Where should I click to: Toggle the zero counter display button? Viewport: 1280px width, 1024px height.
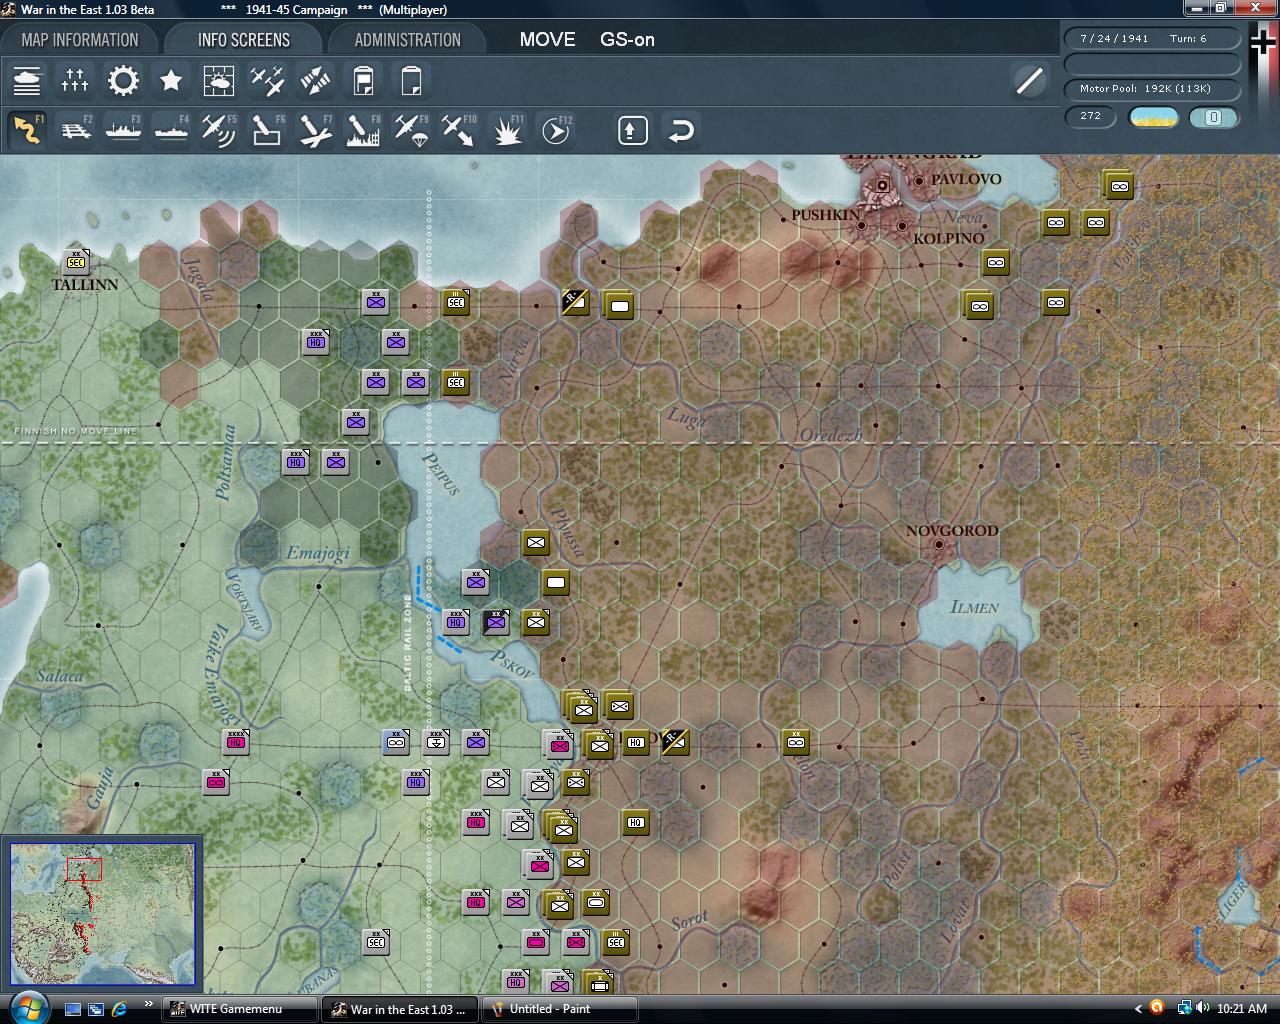coord(1214,118)
